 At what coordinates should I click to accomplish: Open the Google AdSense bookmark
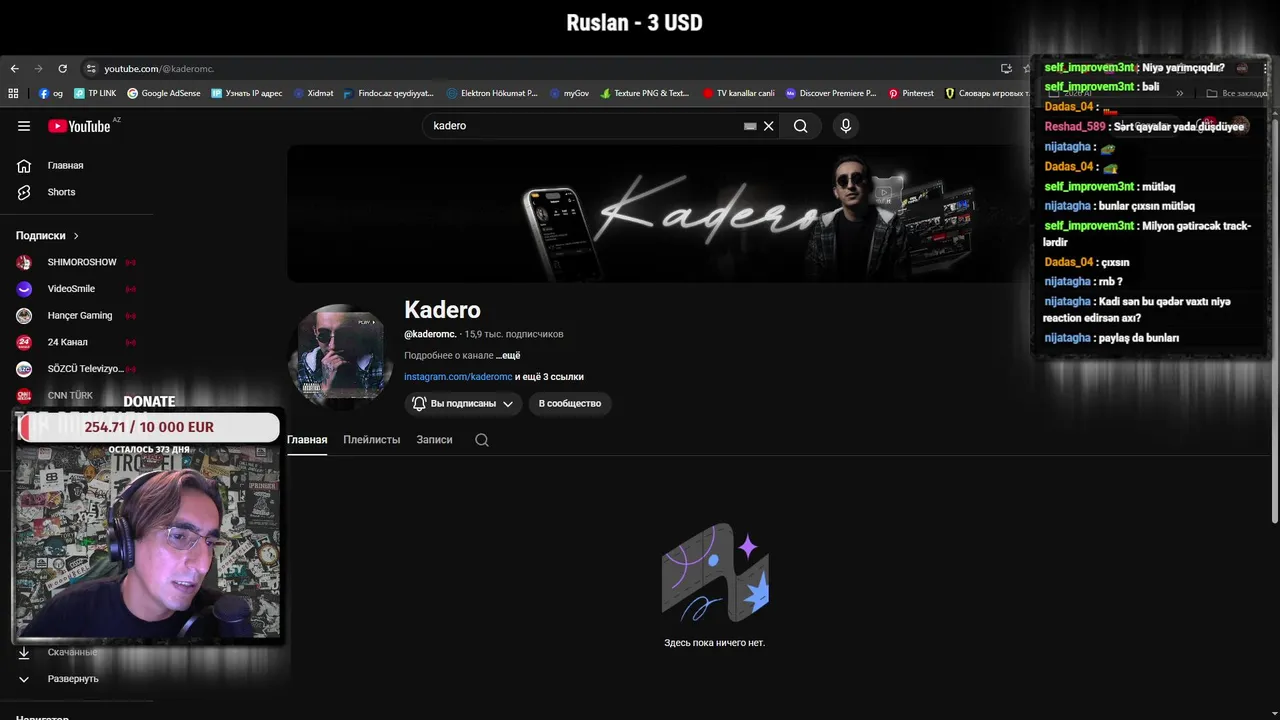pos(164,93)
